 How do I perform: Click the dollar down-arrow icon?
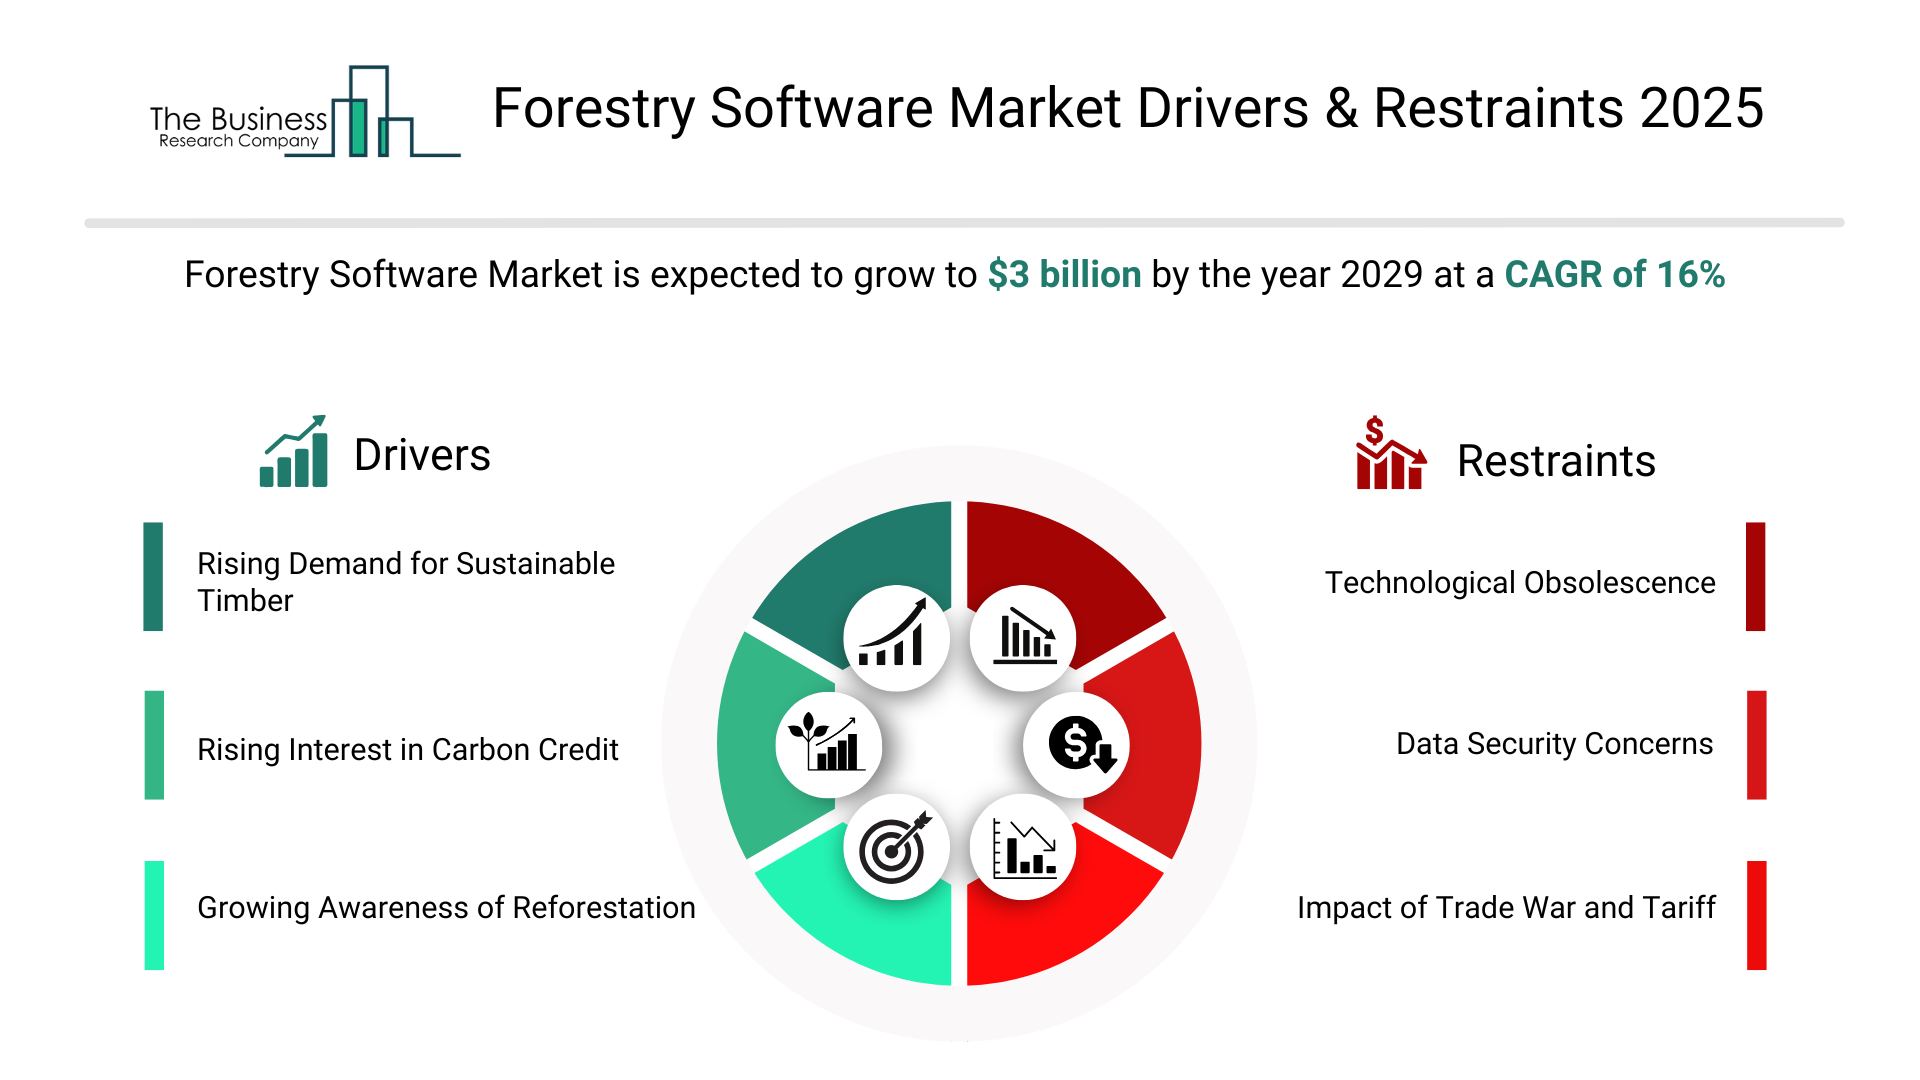(1077, 745)
